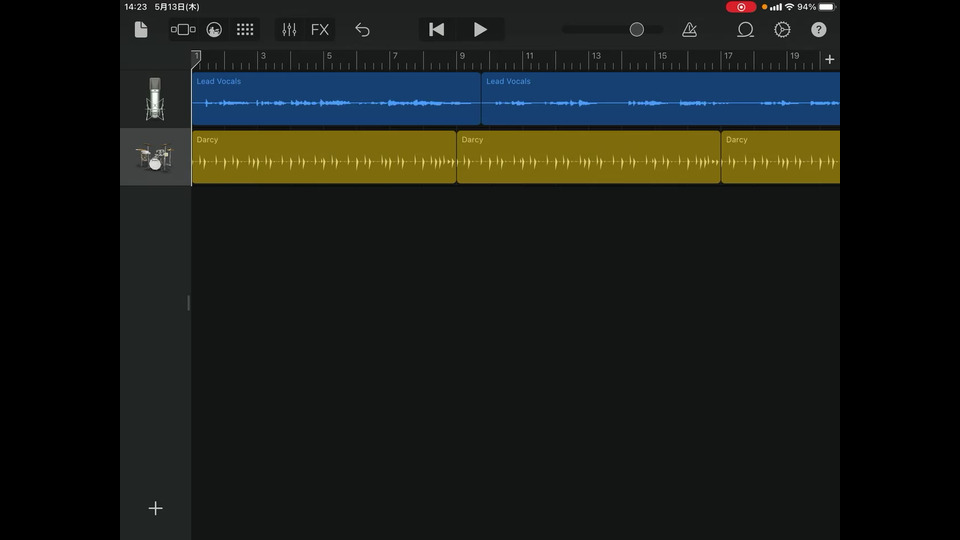The image size is (960, 540).
Task: Open song settings gear
Action: 782,29
